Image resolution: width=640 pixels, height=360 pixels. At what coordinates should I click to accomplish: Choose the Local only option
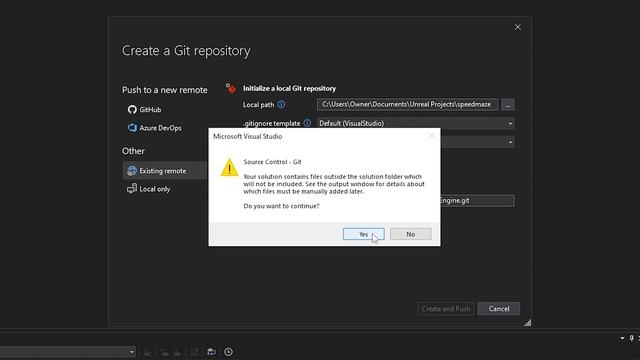[x=149, y=189]
